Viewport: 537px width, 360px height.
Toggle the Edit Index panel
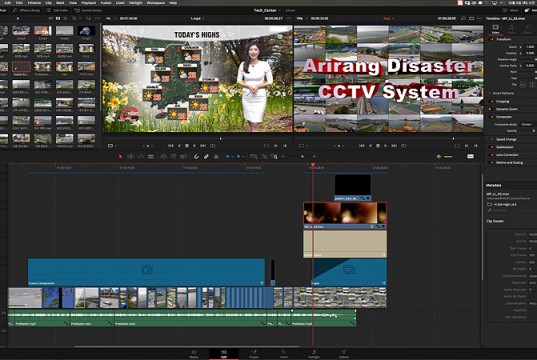click(x=57, y=10)
